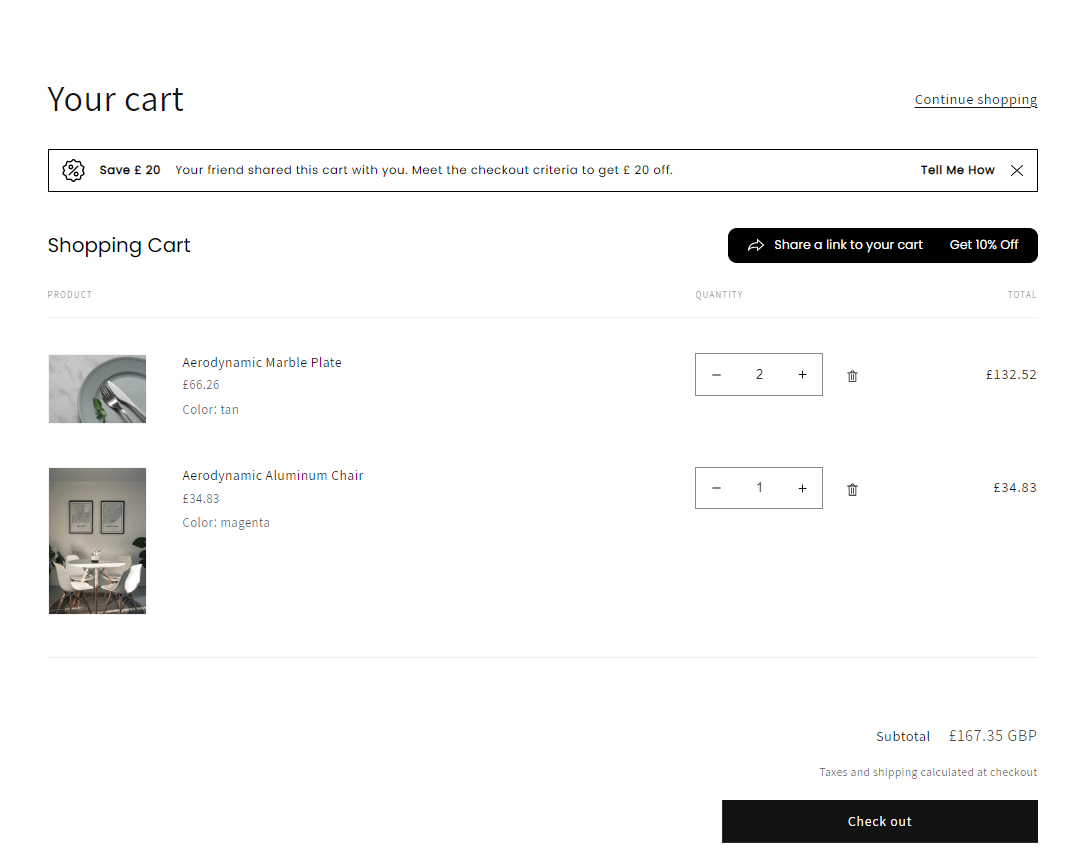Click the plus icon for the Marble Plate quantity
Viewport: 1089px width, 856px height.
[802, 374]
